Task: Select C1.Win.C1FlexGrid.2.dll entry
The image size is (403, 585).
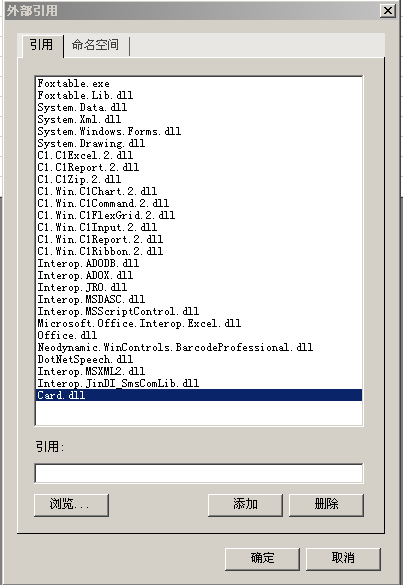Action: pos(199,215)
